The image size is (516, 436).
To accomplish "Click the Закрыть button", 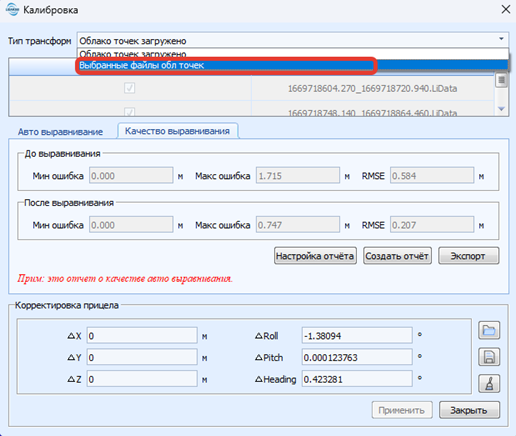I will tap(469, 410).
